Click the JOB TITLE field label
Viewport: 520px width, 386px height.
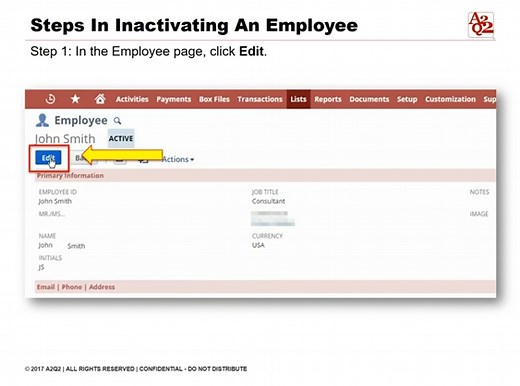(x=265, y=192)
